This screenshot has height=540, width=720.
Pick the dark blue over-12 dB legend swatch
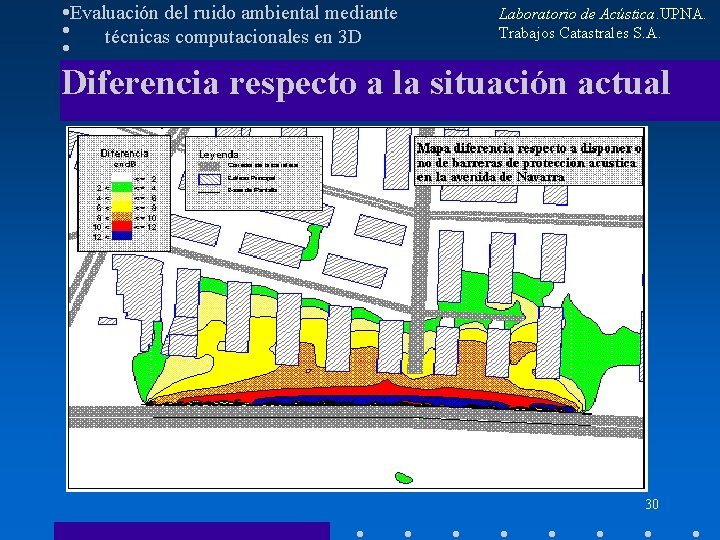pos(122,236)
